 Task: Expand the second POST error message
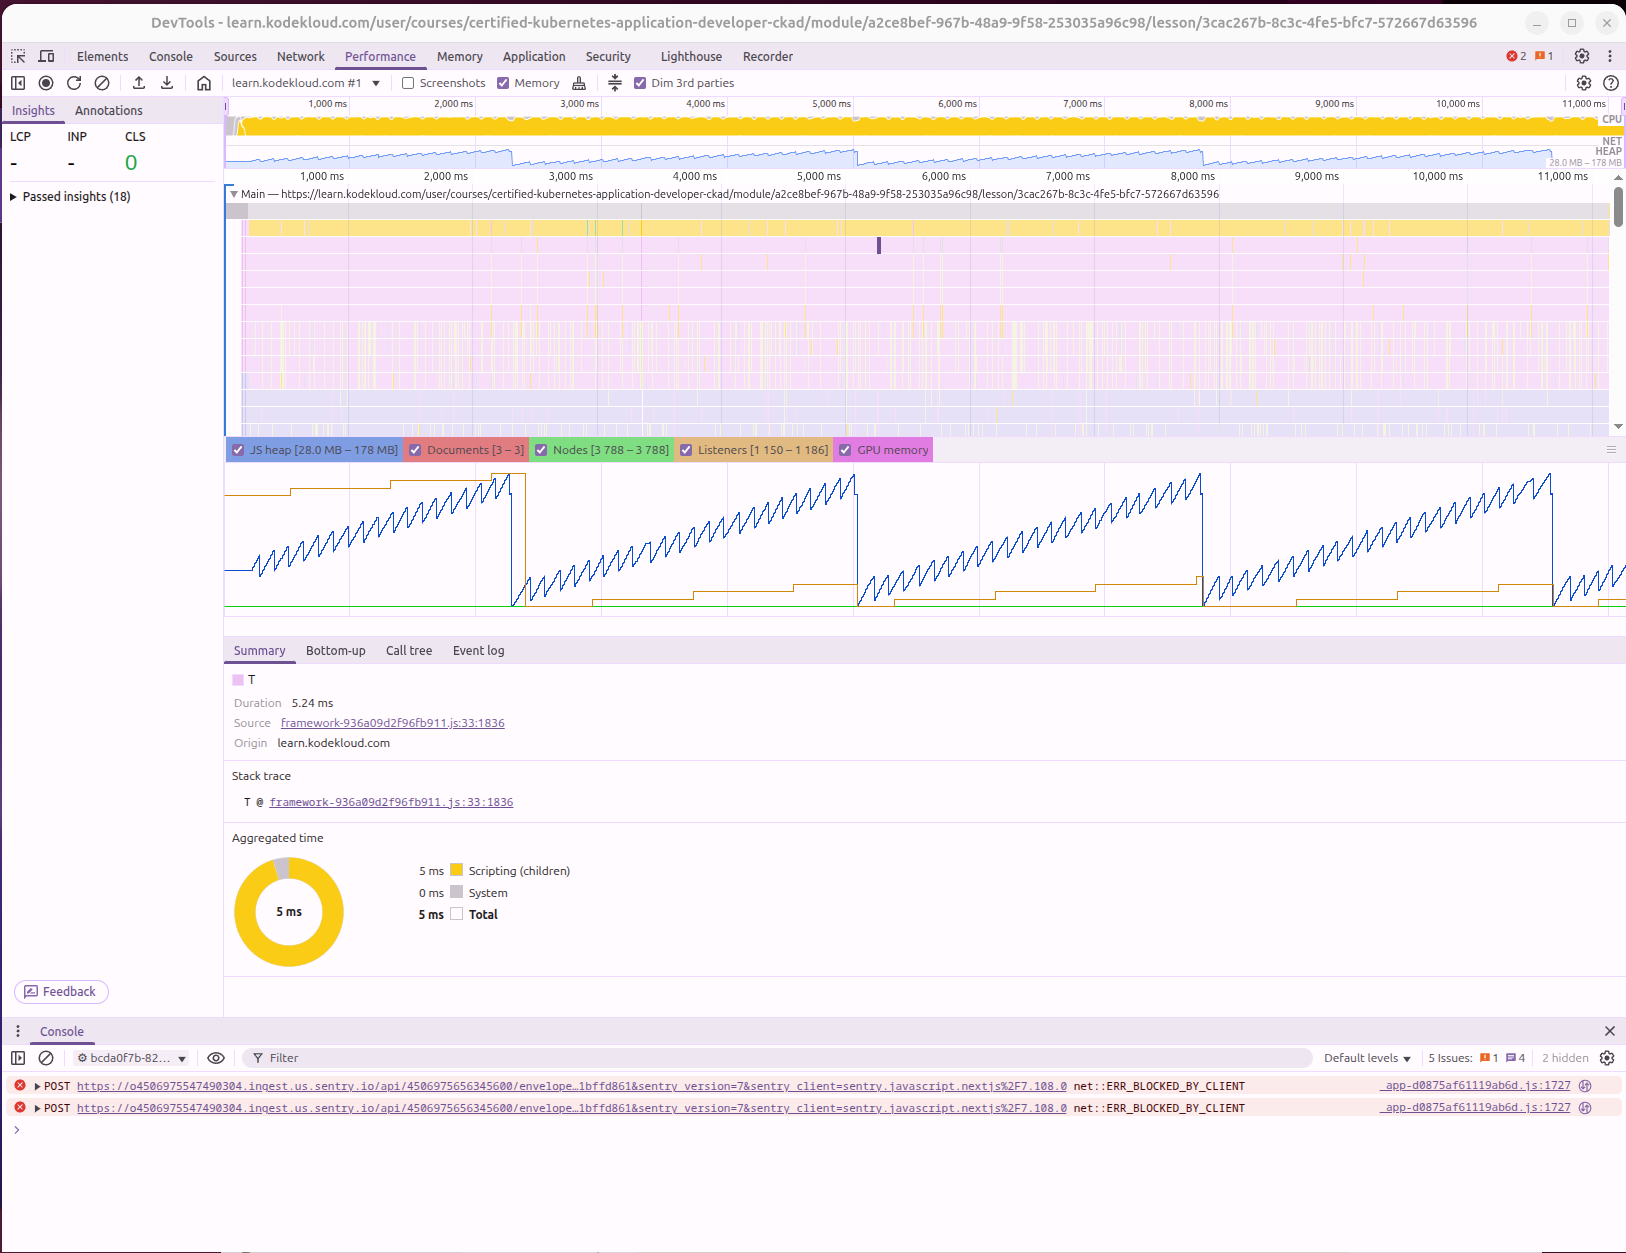(37, 1108)
